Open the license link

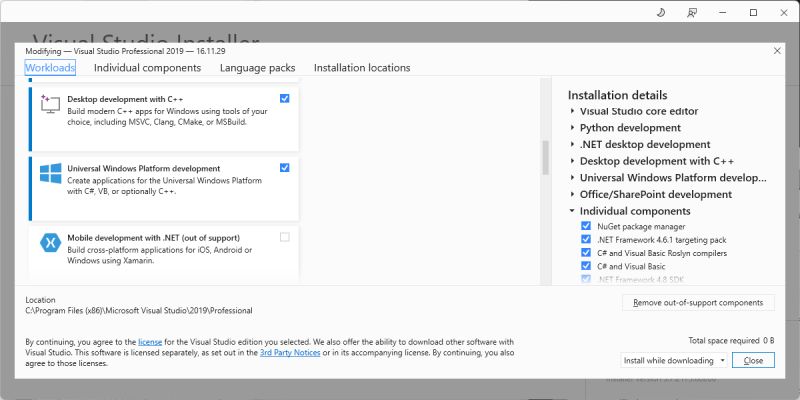150,341
